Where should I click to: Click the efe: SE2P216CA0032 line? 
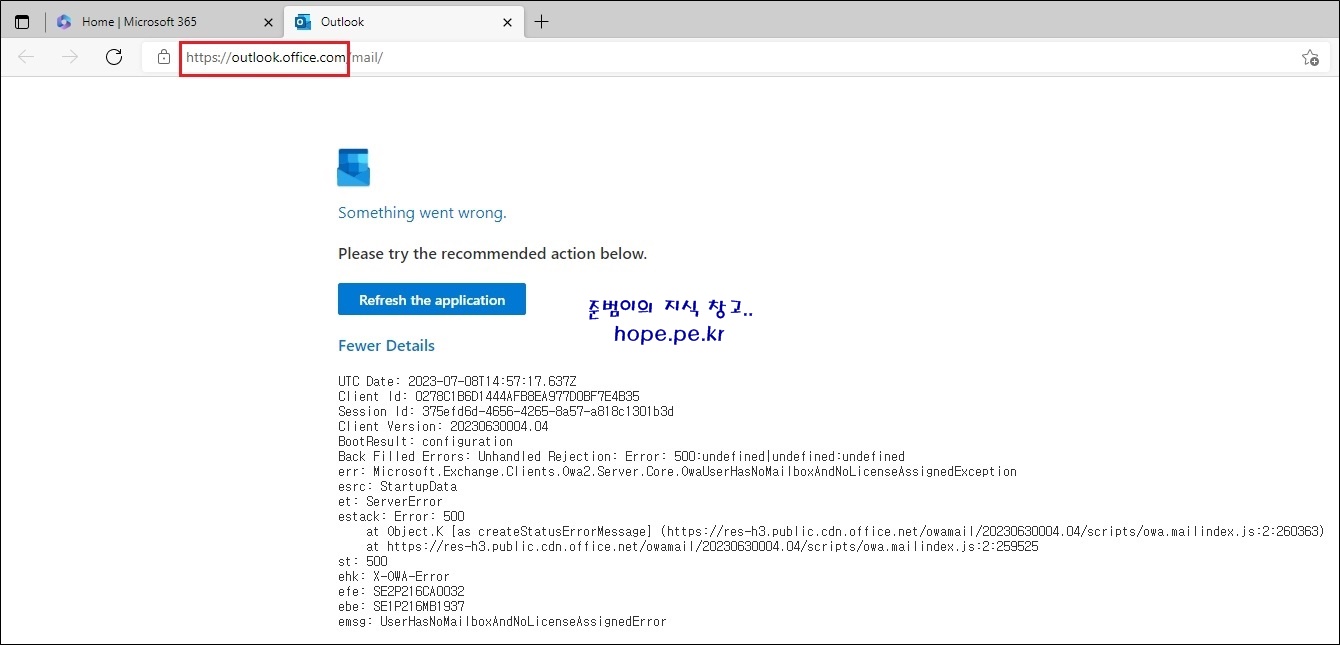pyautogui.click(x=401, y=591)
